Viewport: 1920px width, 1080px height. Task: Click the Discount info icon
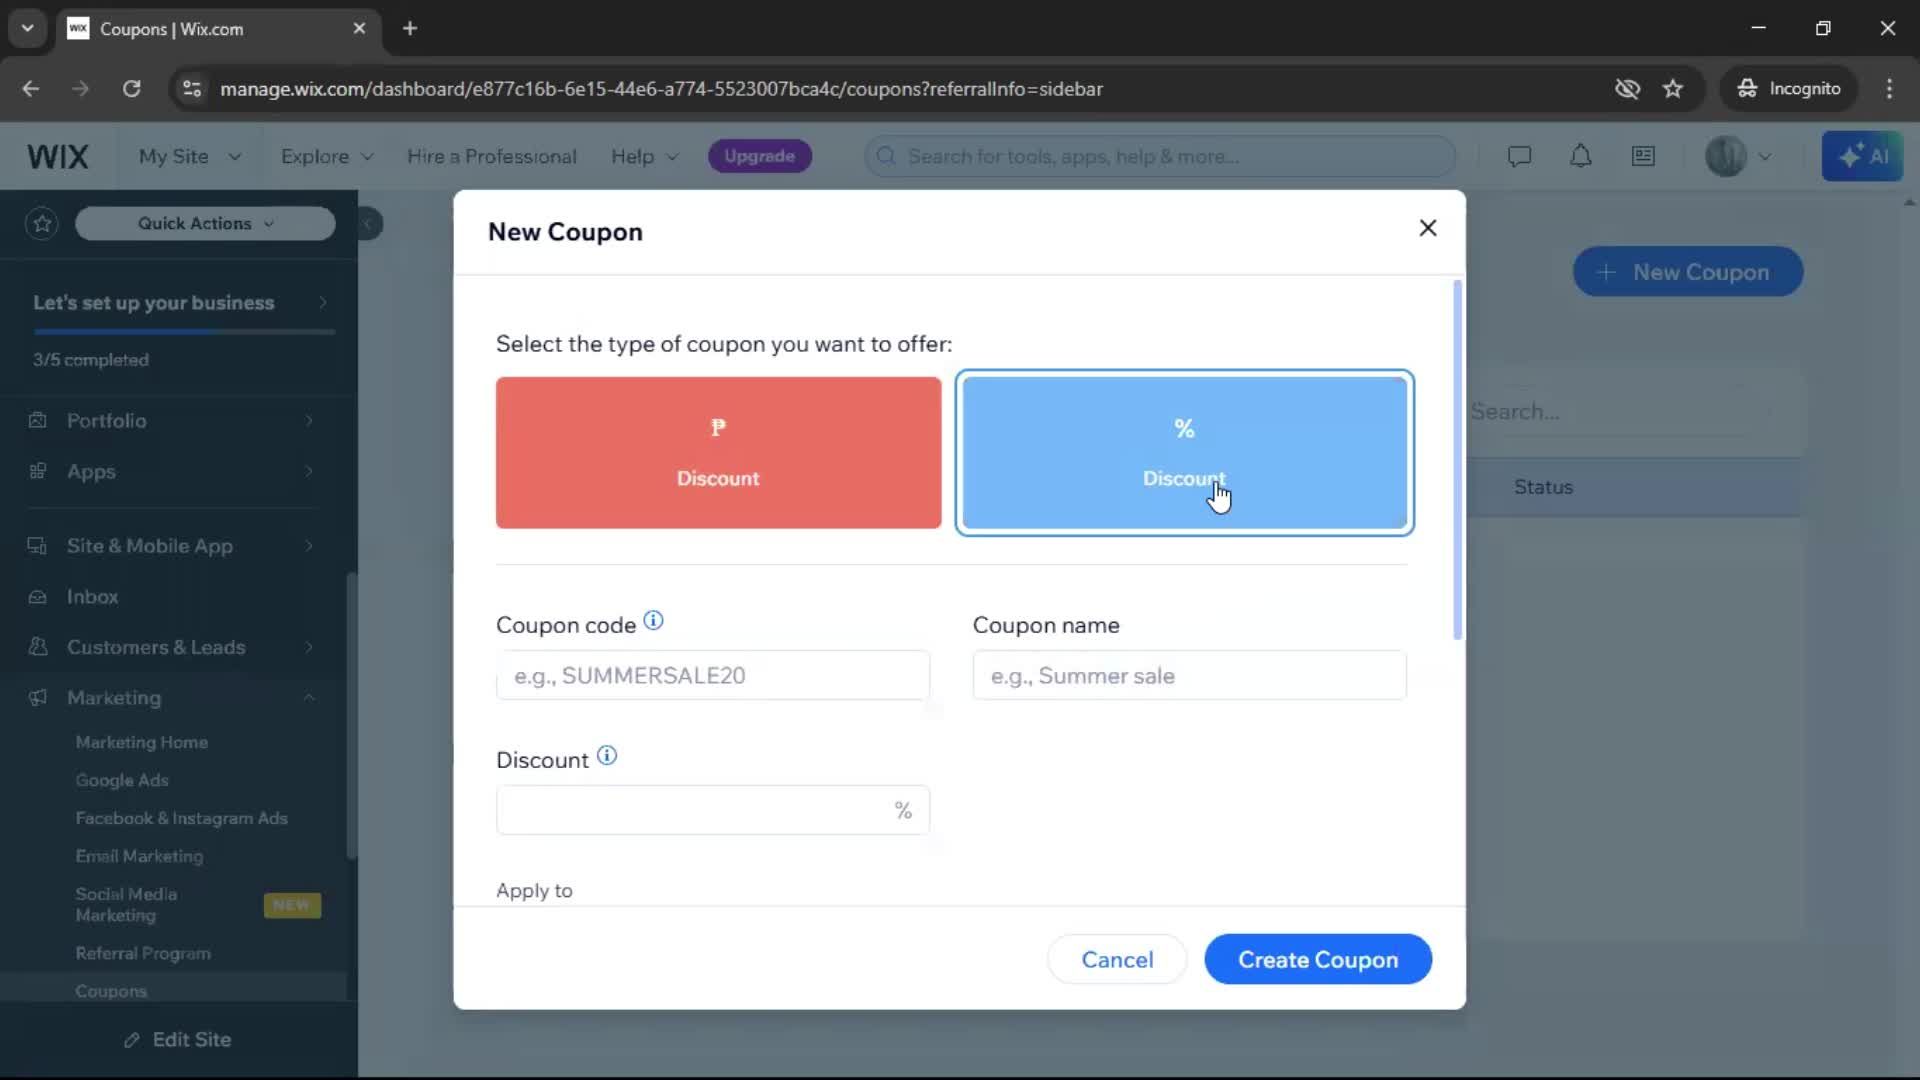click(607, 756)
